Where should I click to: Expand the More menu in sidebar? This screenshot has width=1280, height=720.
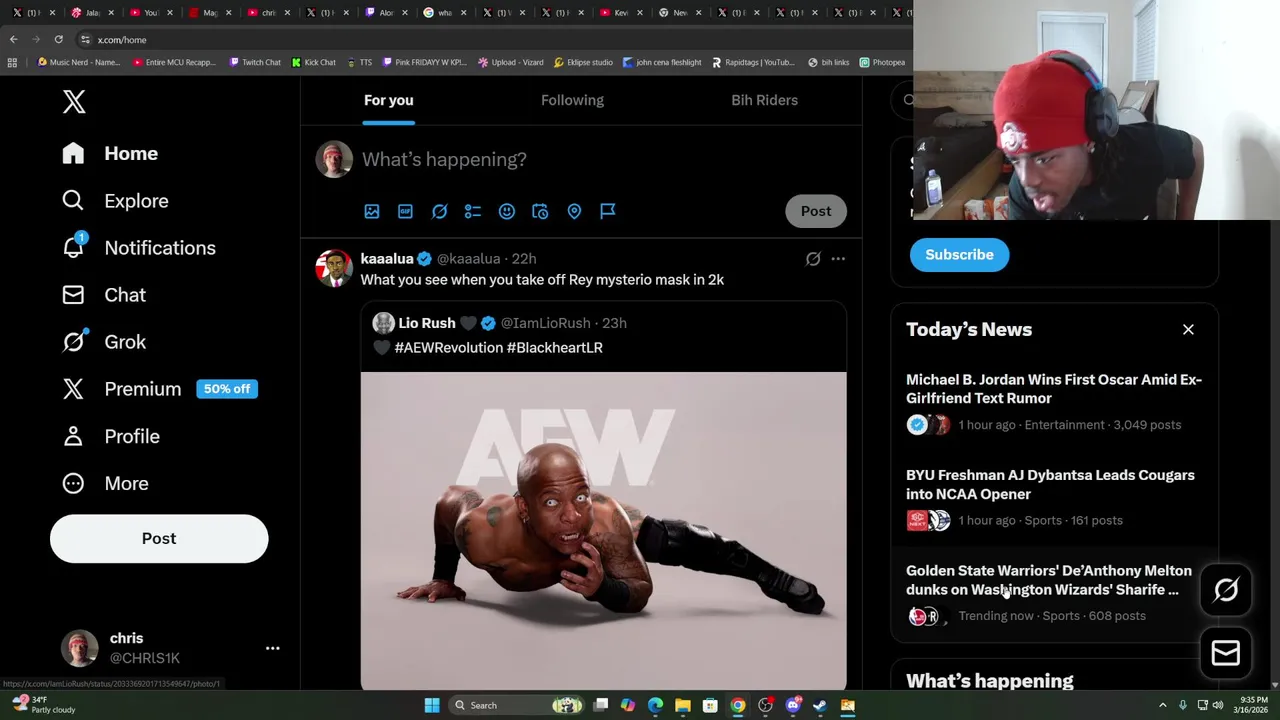105,483
